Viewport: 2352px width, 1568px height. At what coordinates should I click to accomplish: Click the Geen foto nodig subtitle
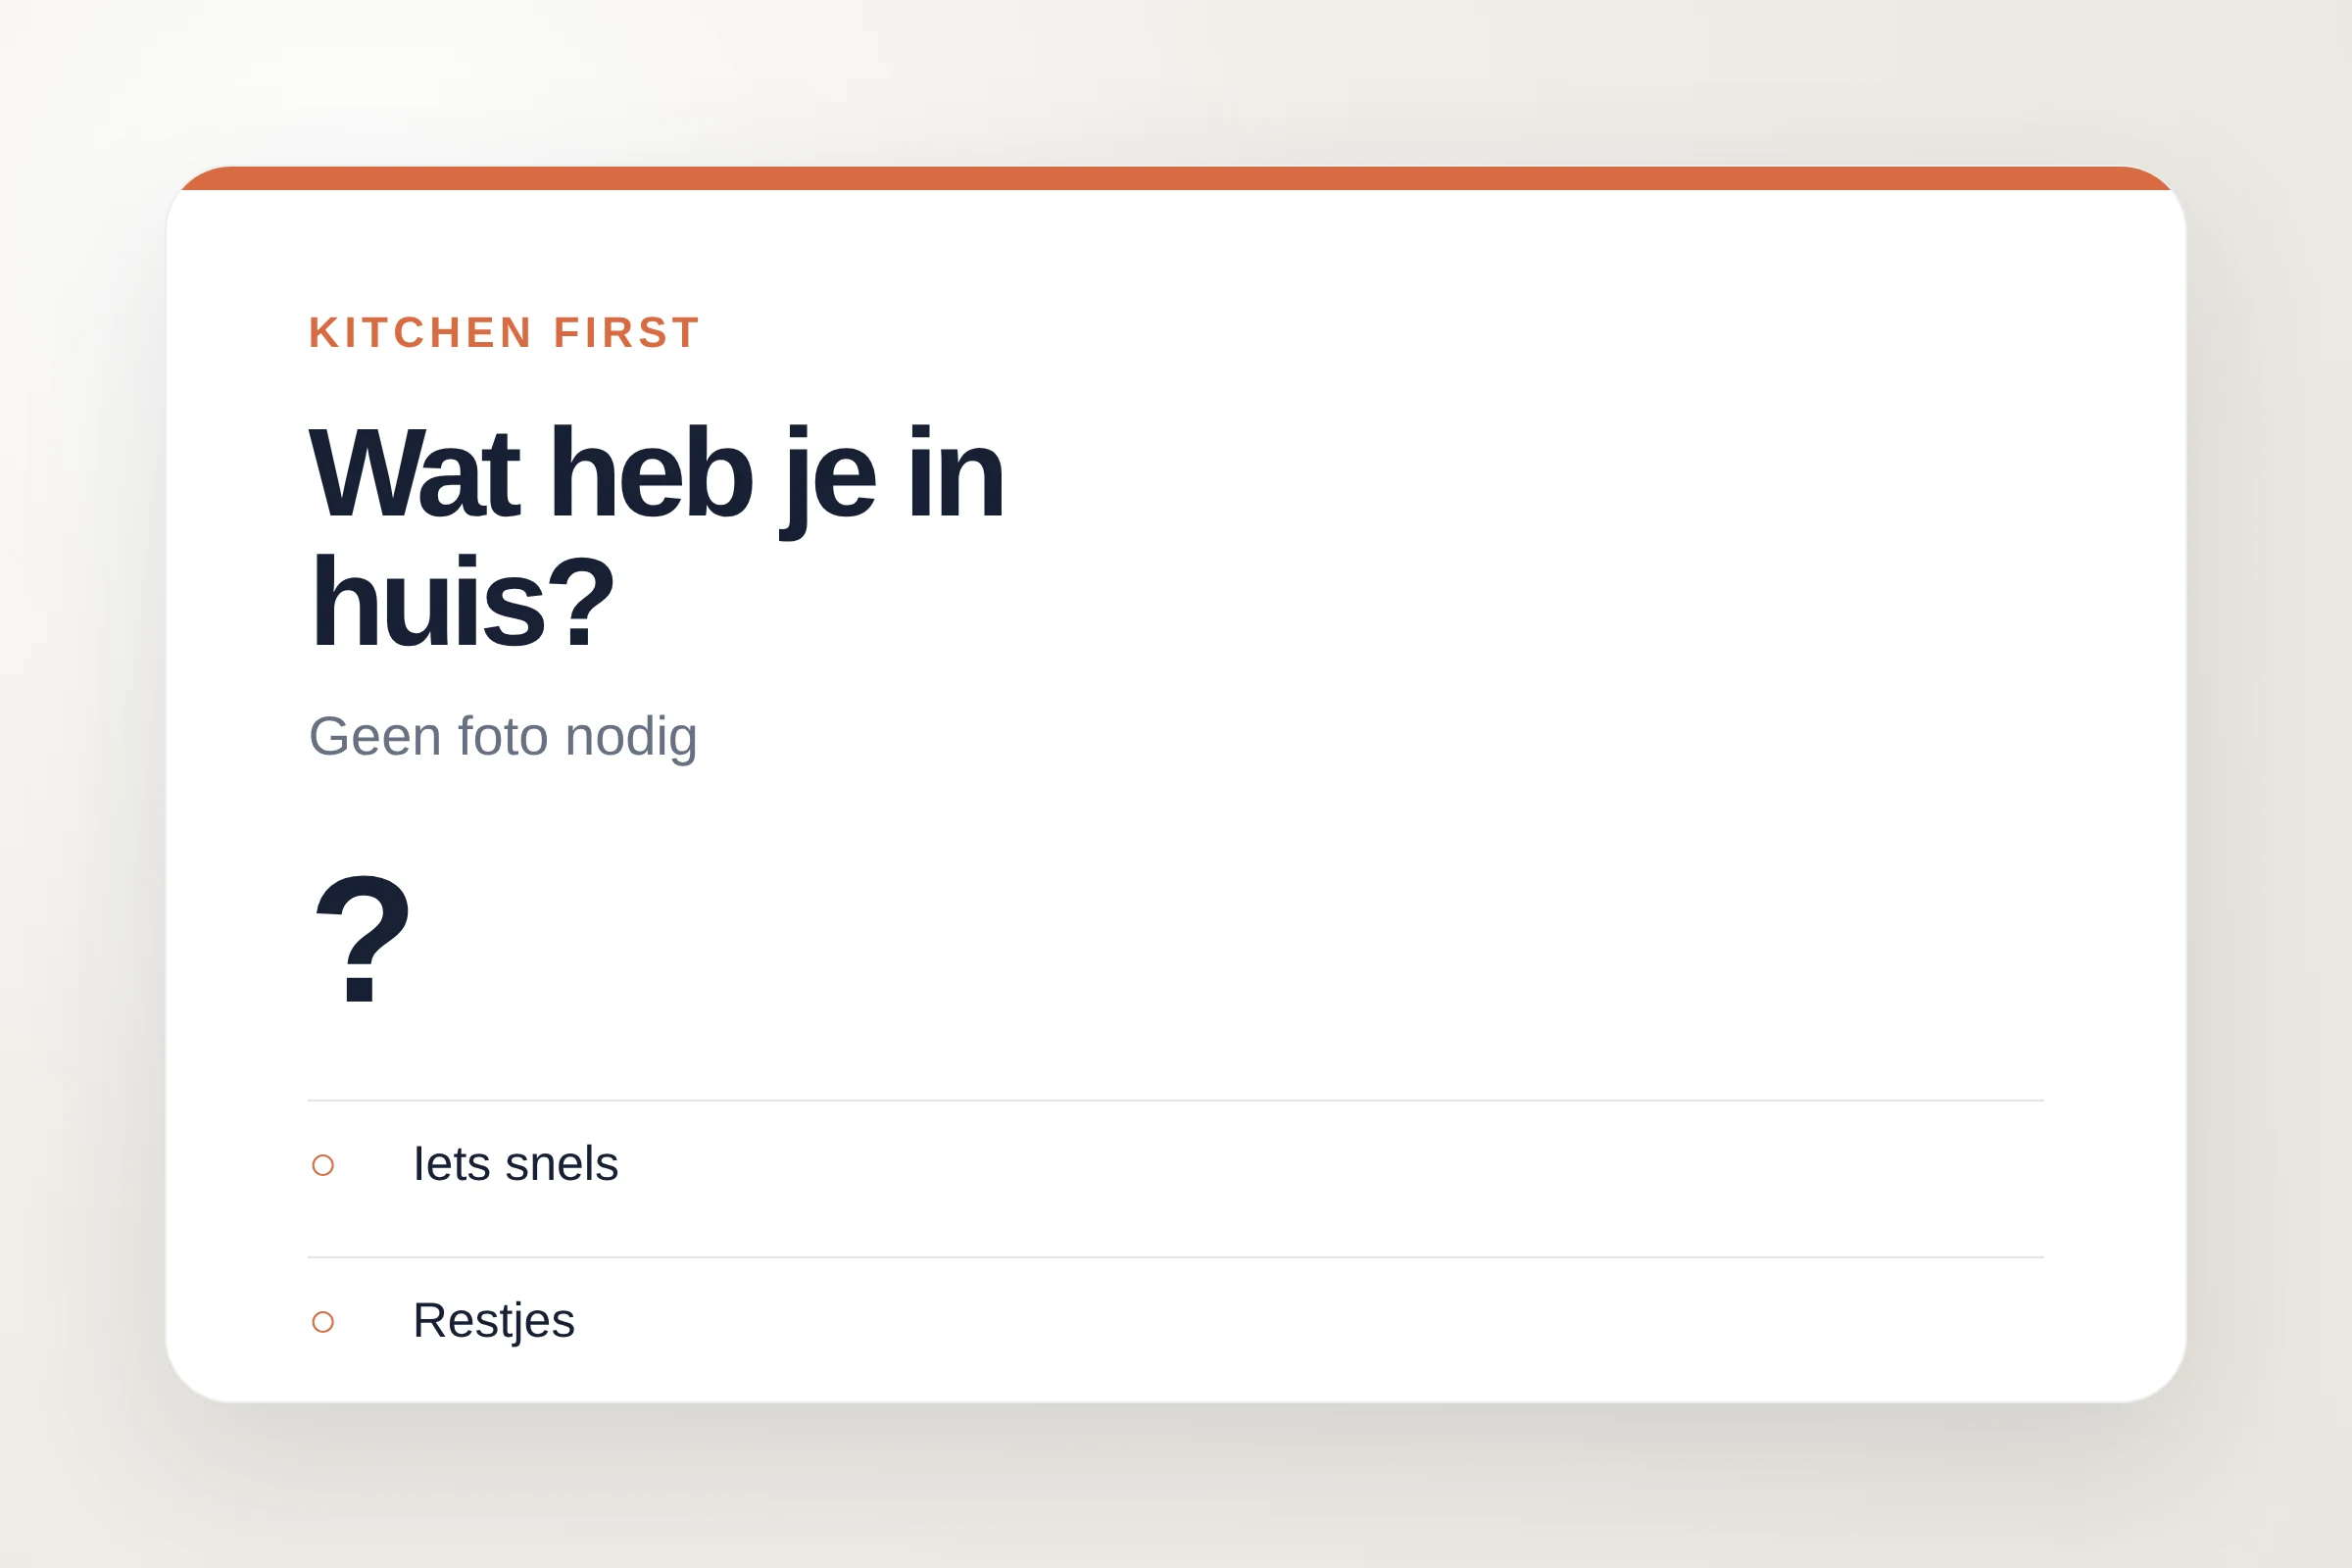point(502,737)
